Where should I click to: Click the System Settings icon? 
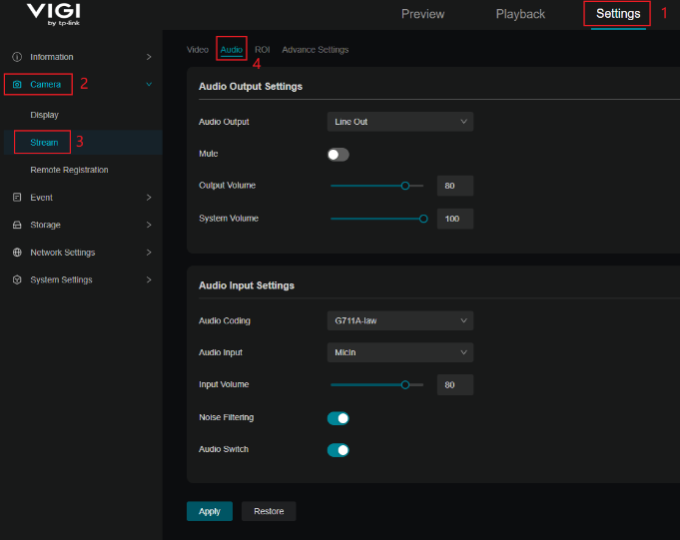(x=17, y=280)
